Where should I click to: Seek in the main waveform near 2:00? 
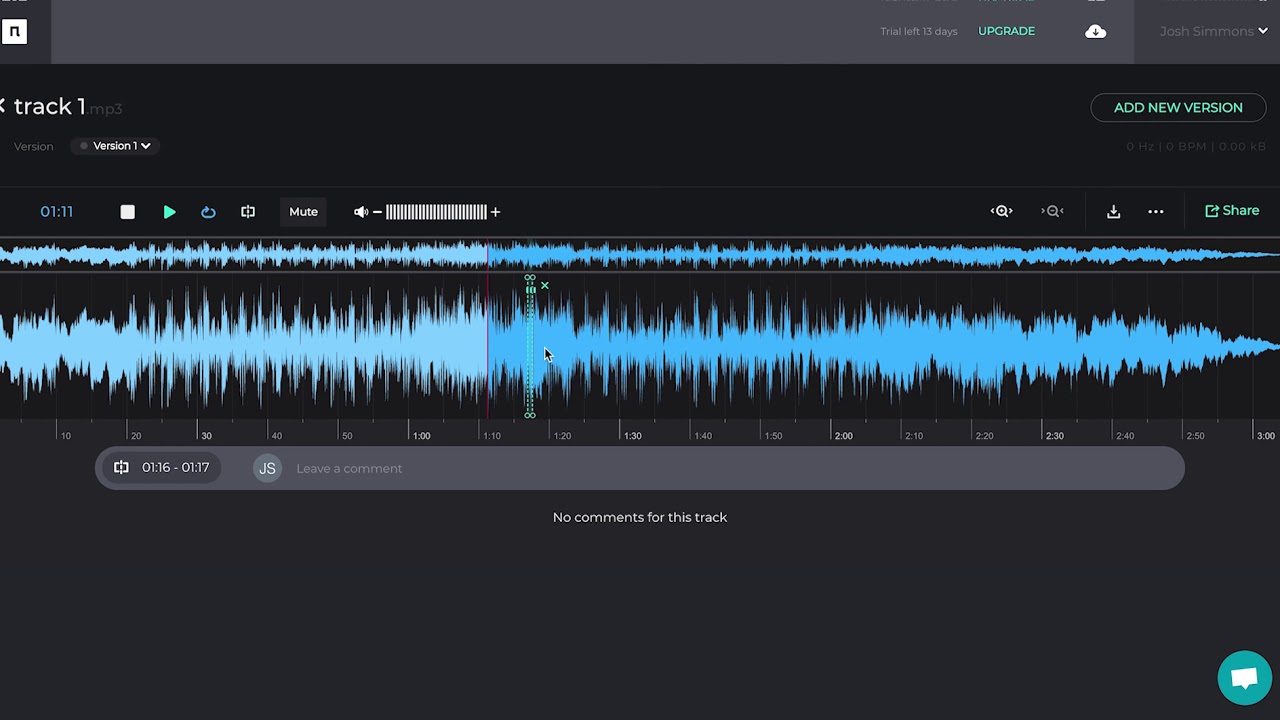click(844, 345)
